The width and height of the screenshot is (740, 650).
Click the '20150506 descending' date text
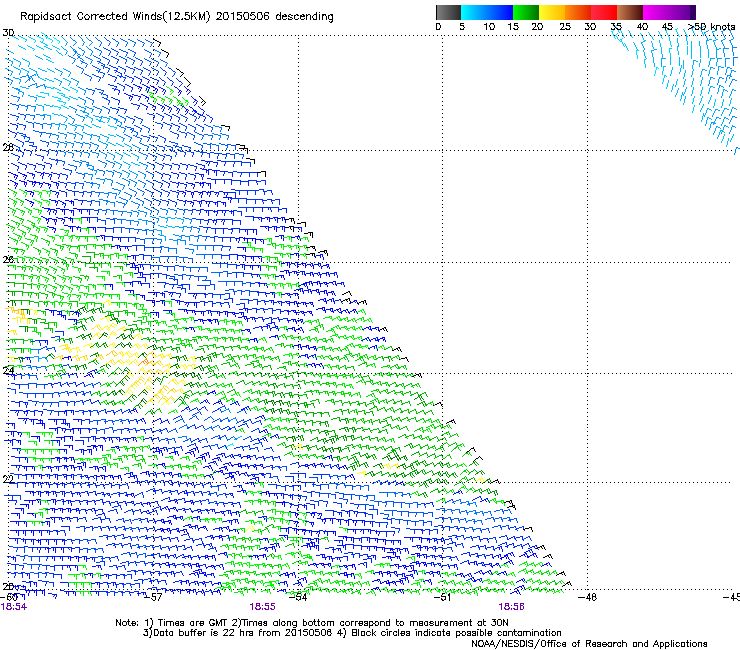click(274, 17)
